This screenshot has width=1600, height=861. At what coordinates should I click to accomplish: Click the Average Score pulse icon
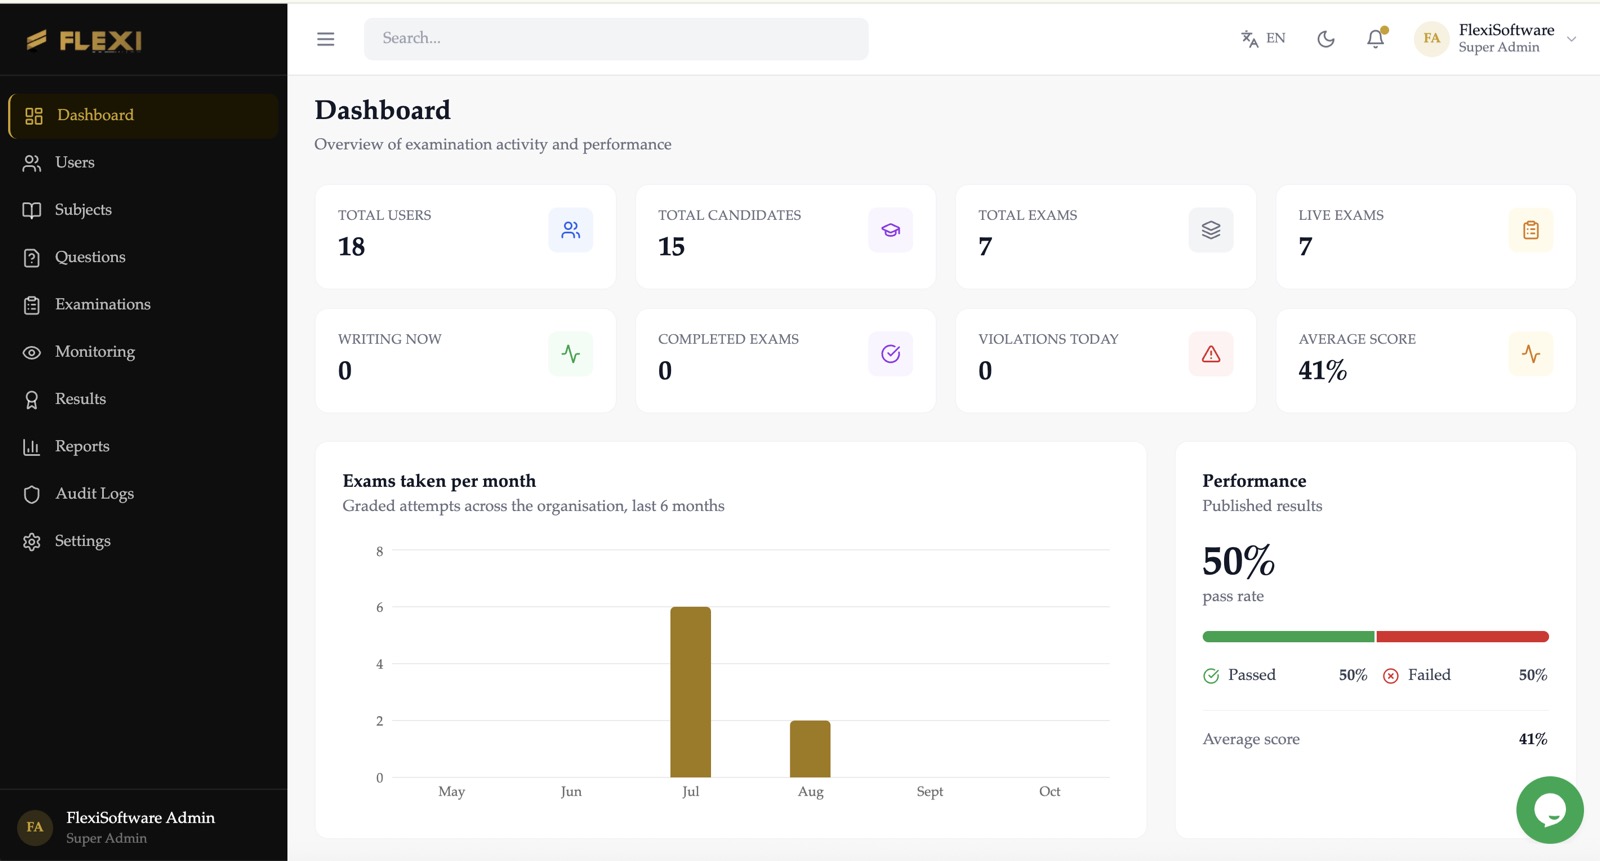click(x=1531, y=354)
